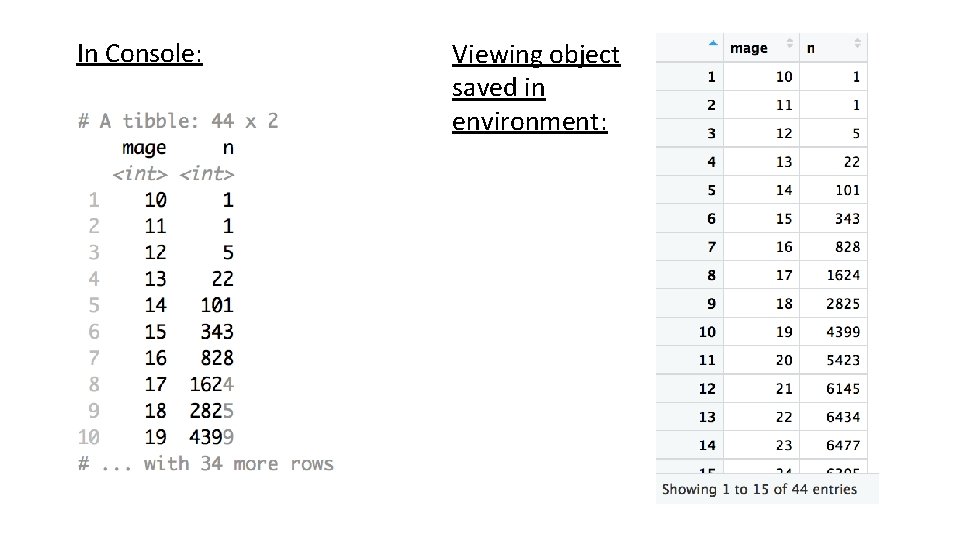Viewport: 960px width, 540px height.
Task: Click the sort arrows in n column header
Action: click(x=857, y=45)
